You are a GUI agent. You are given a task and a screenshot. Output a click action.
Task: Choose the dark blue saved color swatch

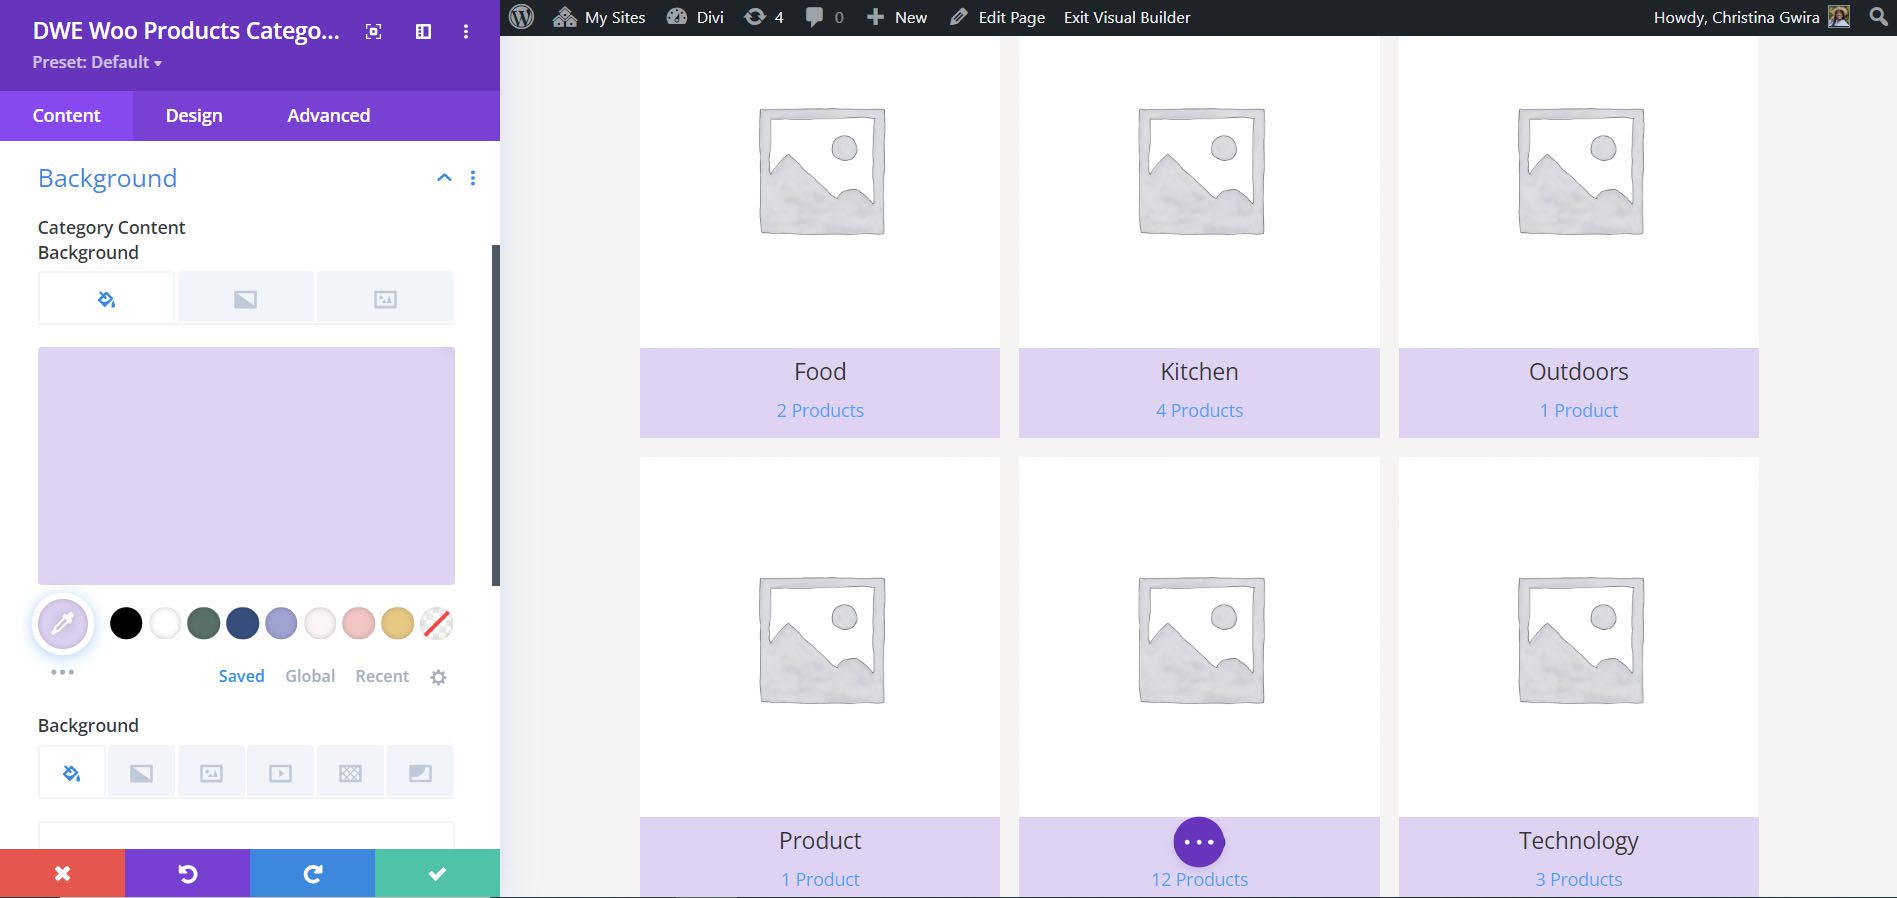[x=242, y=623]
